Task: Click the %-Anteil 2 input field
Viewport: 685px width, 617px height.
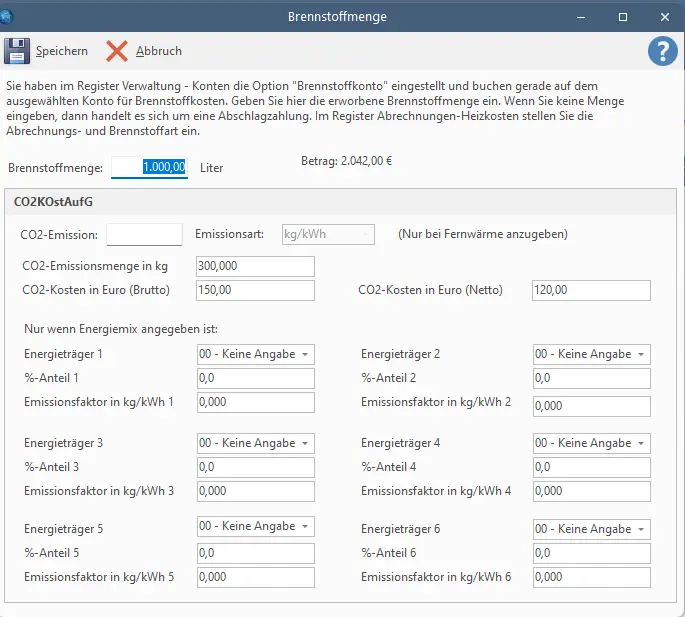Action: pos(592,378)
